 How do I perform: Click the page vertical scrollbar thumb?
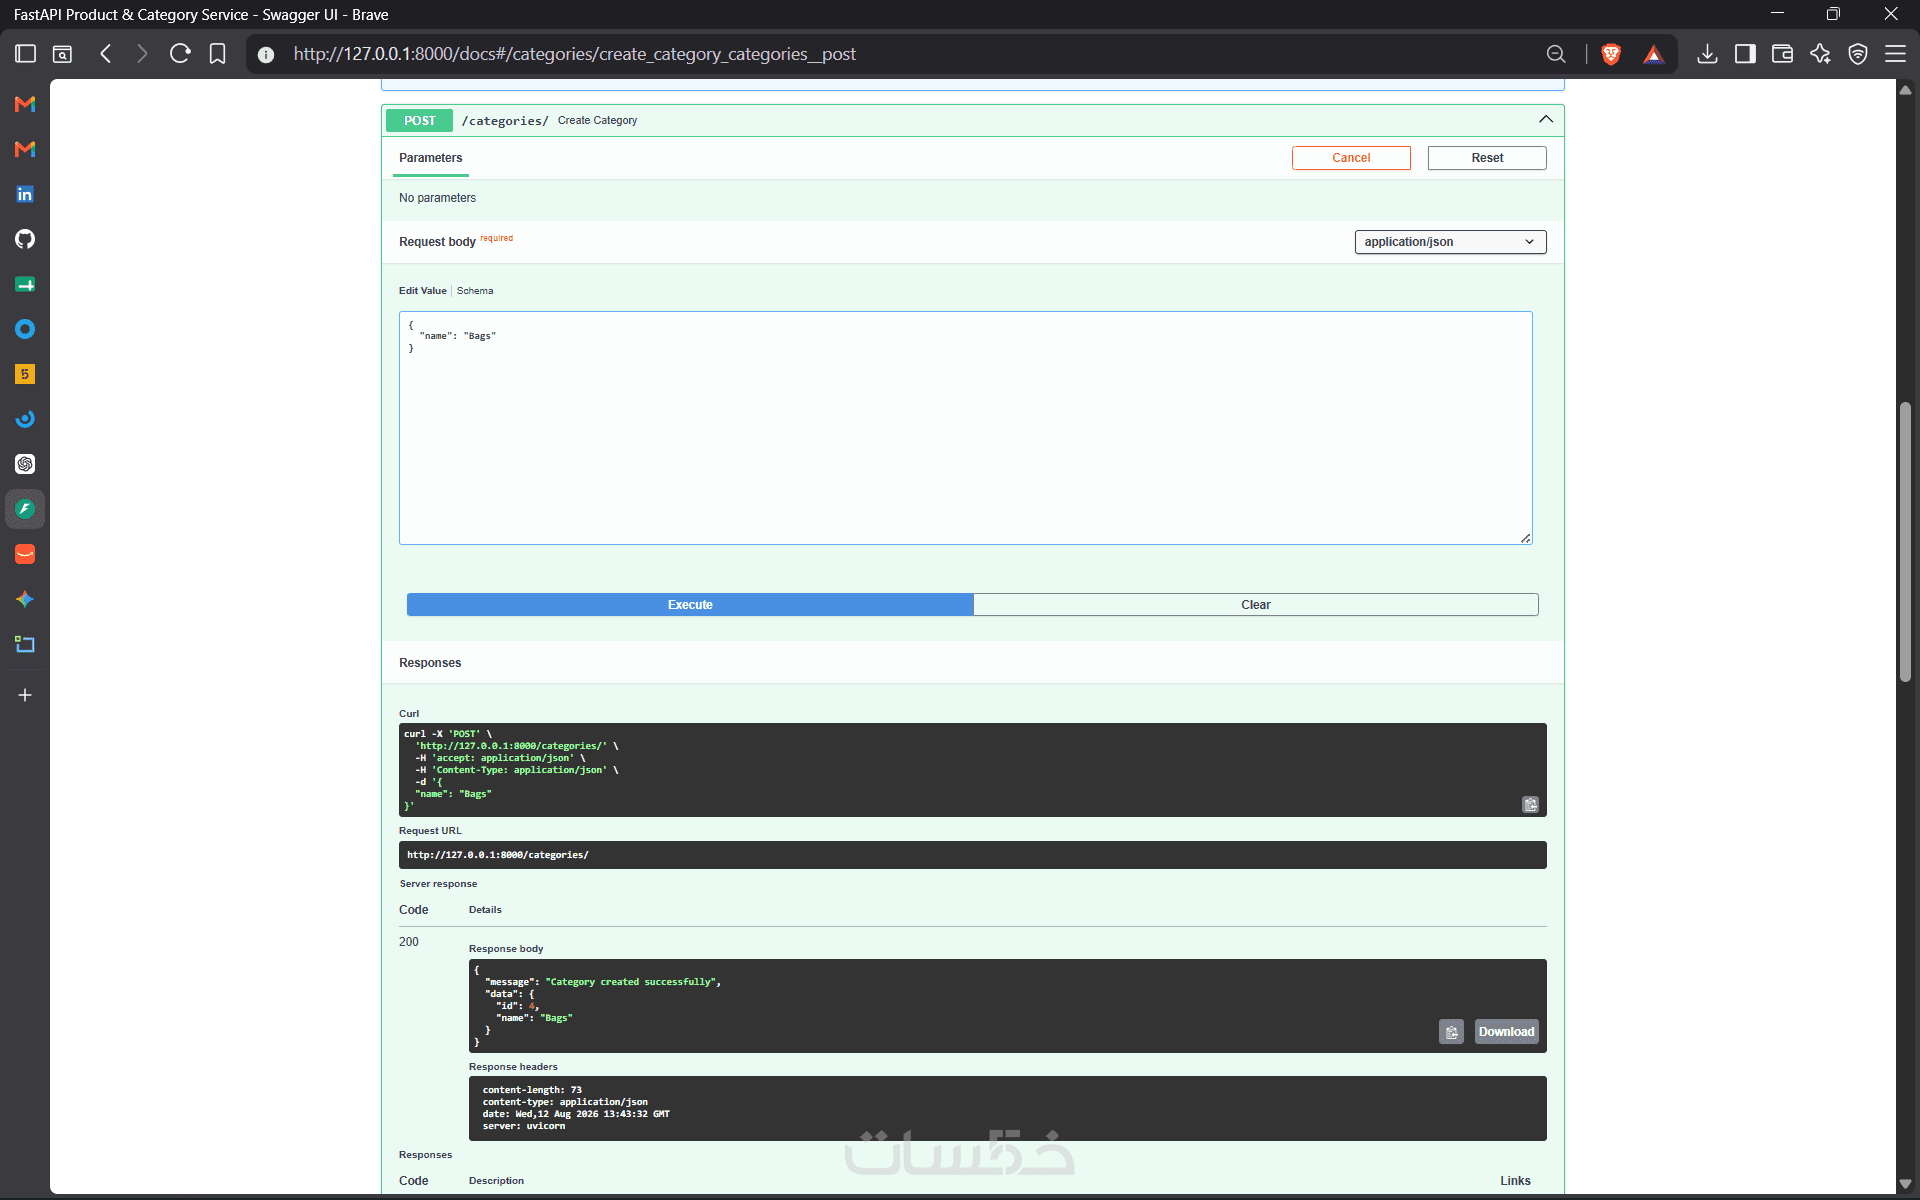tap(1905, 542)
